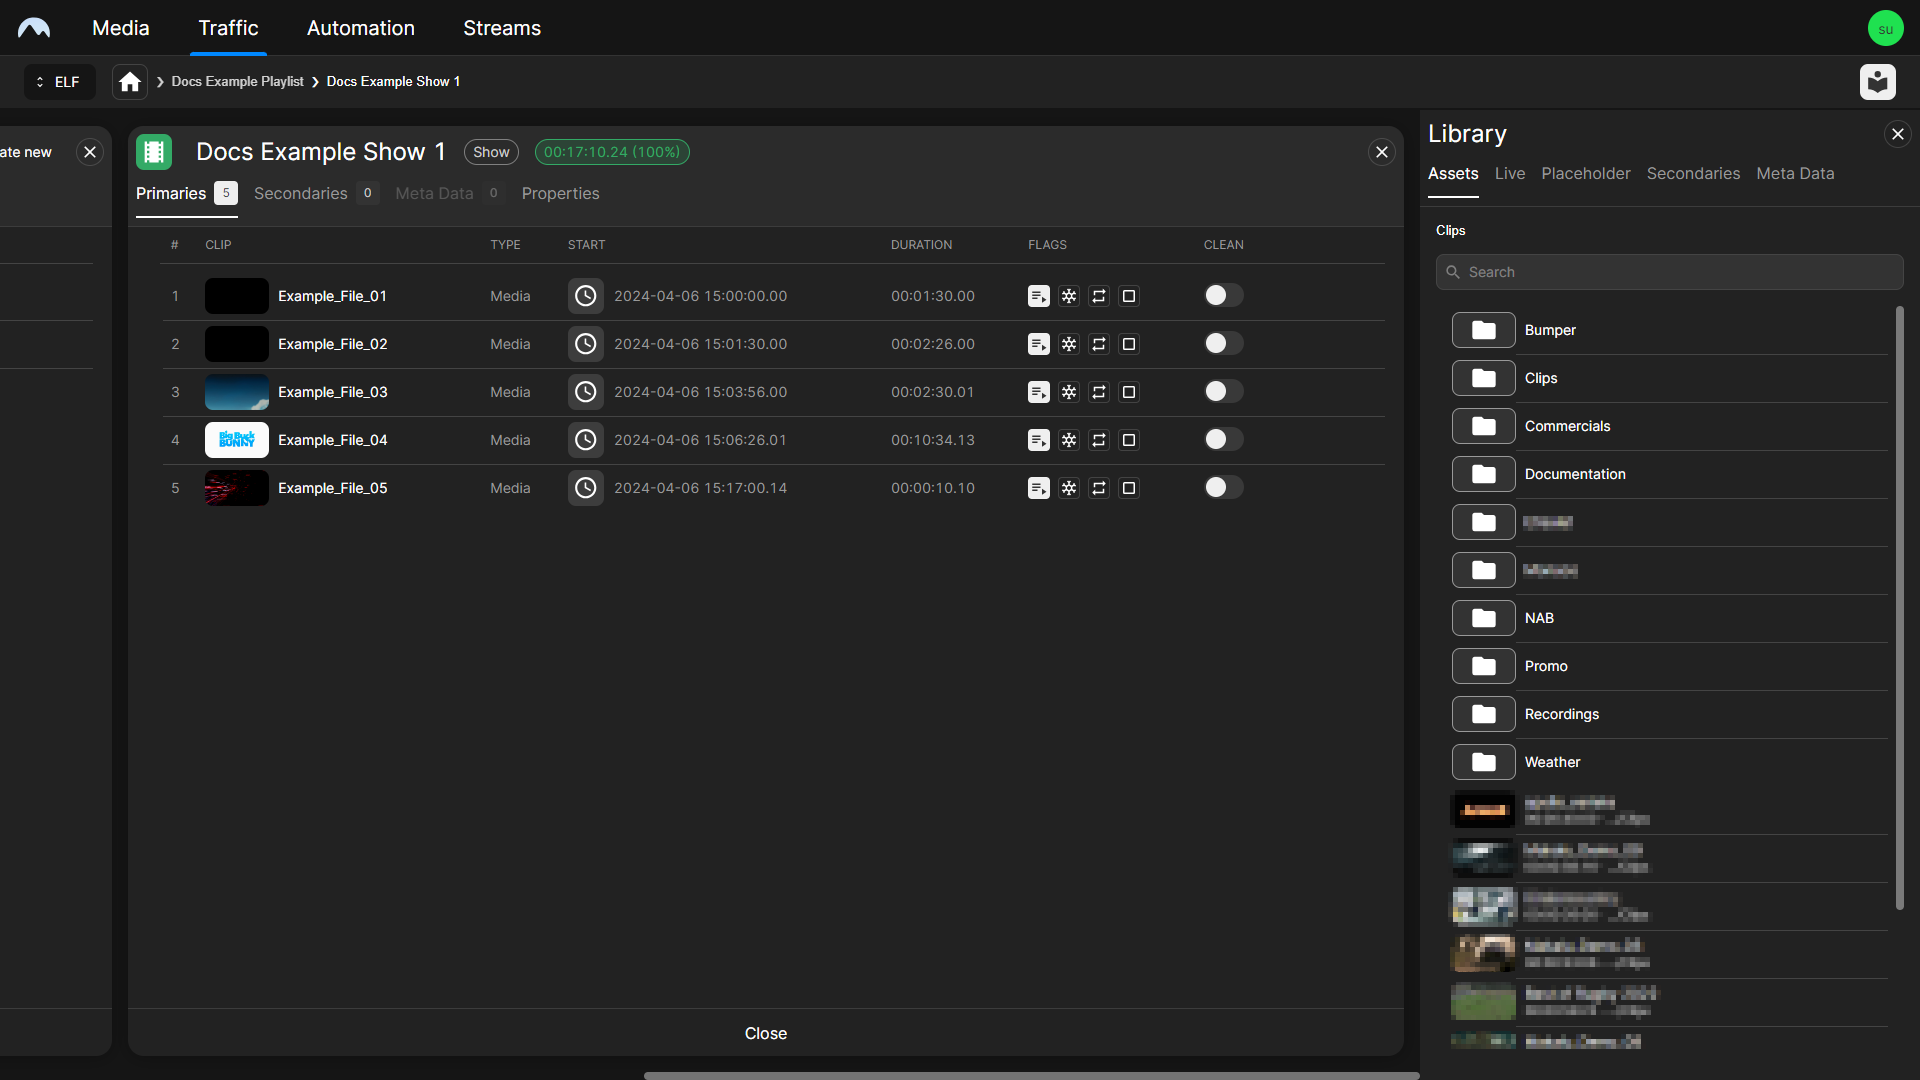
Task: Click the horizontal scrollbar at bottom
Action: coord(1031,1076)
